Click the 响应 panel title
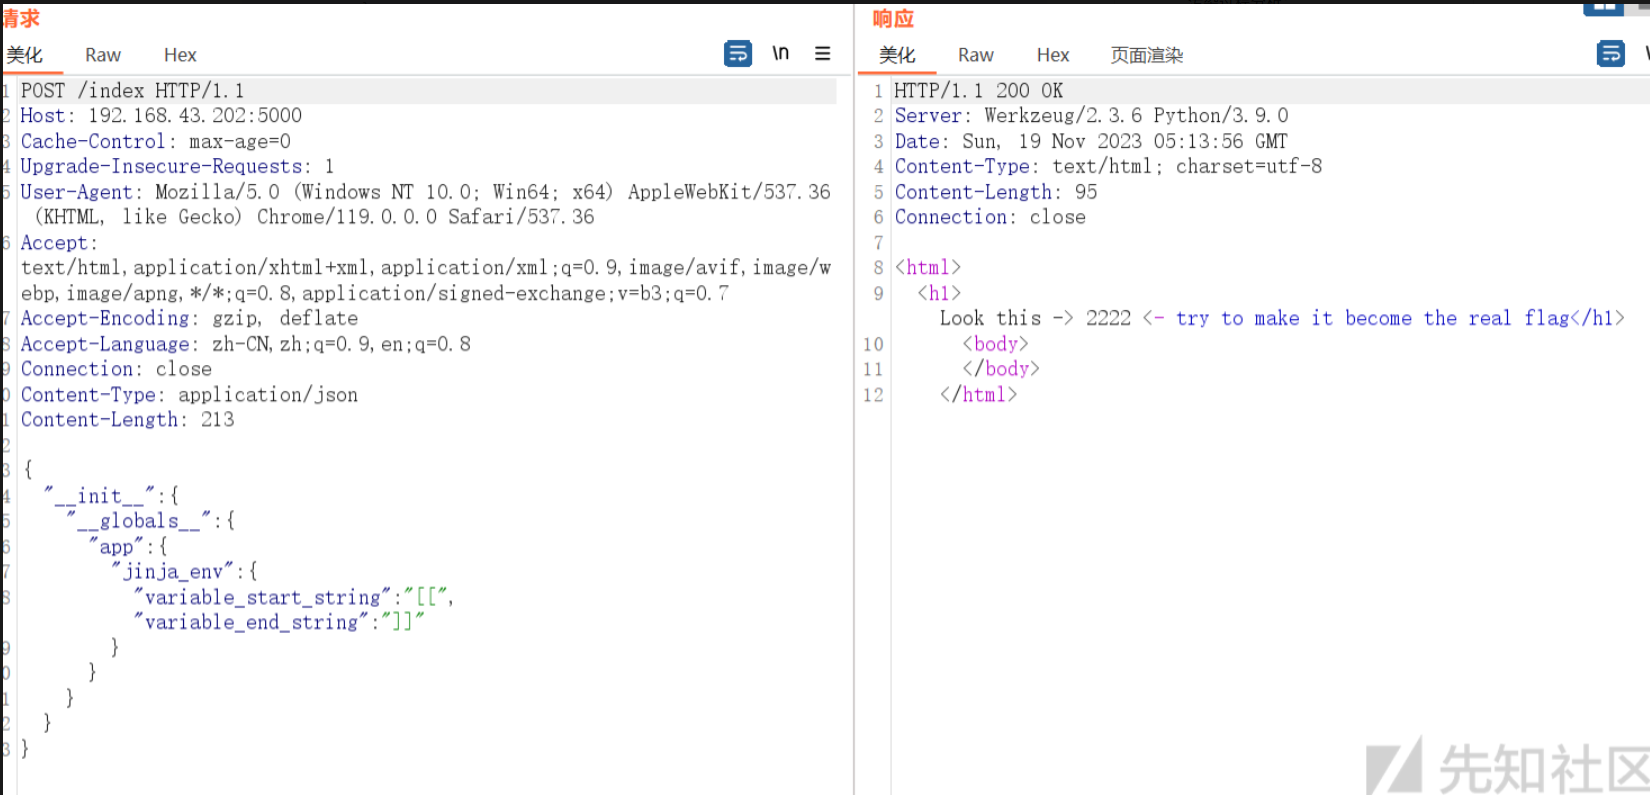 click(893, 19)
